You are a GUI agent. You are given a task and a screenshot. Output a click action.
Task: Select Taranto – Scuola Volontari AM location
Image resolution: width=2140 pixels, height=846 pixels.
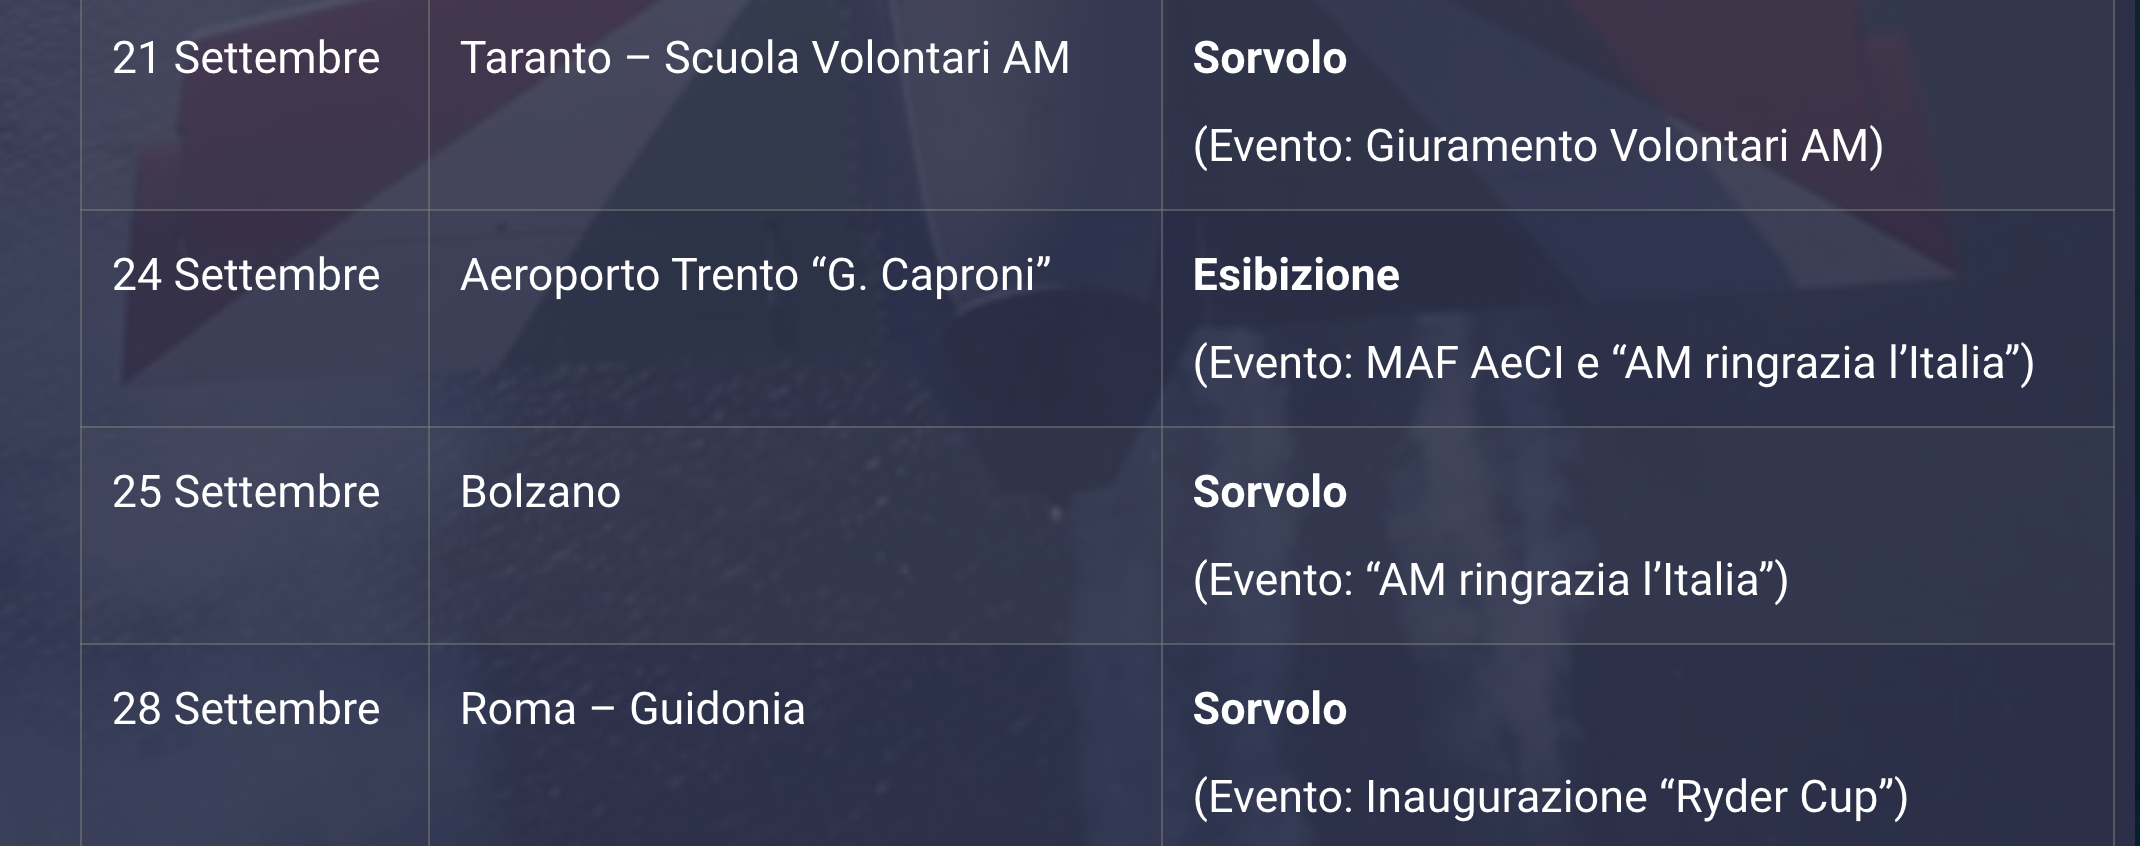coord(765,58)
